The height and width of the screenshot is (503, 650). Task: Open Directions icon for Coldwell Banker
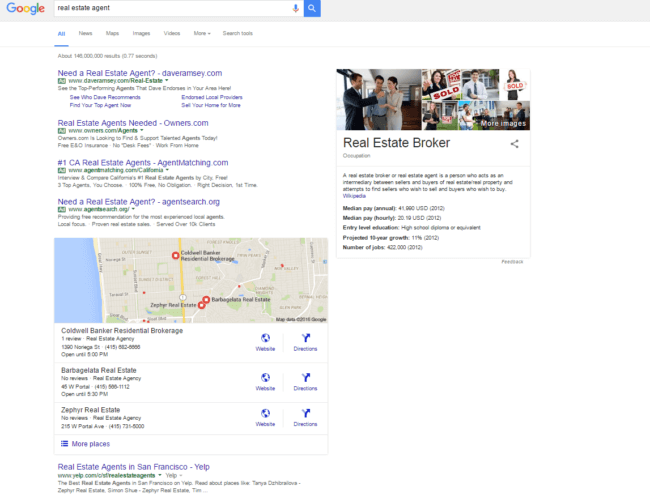point(306,338)
